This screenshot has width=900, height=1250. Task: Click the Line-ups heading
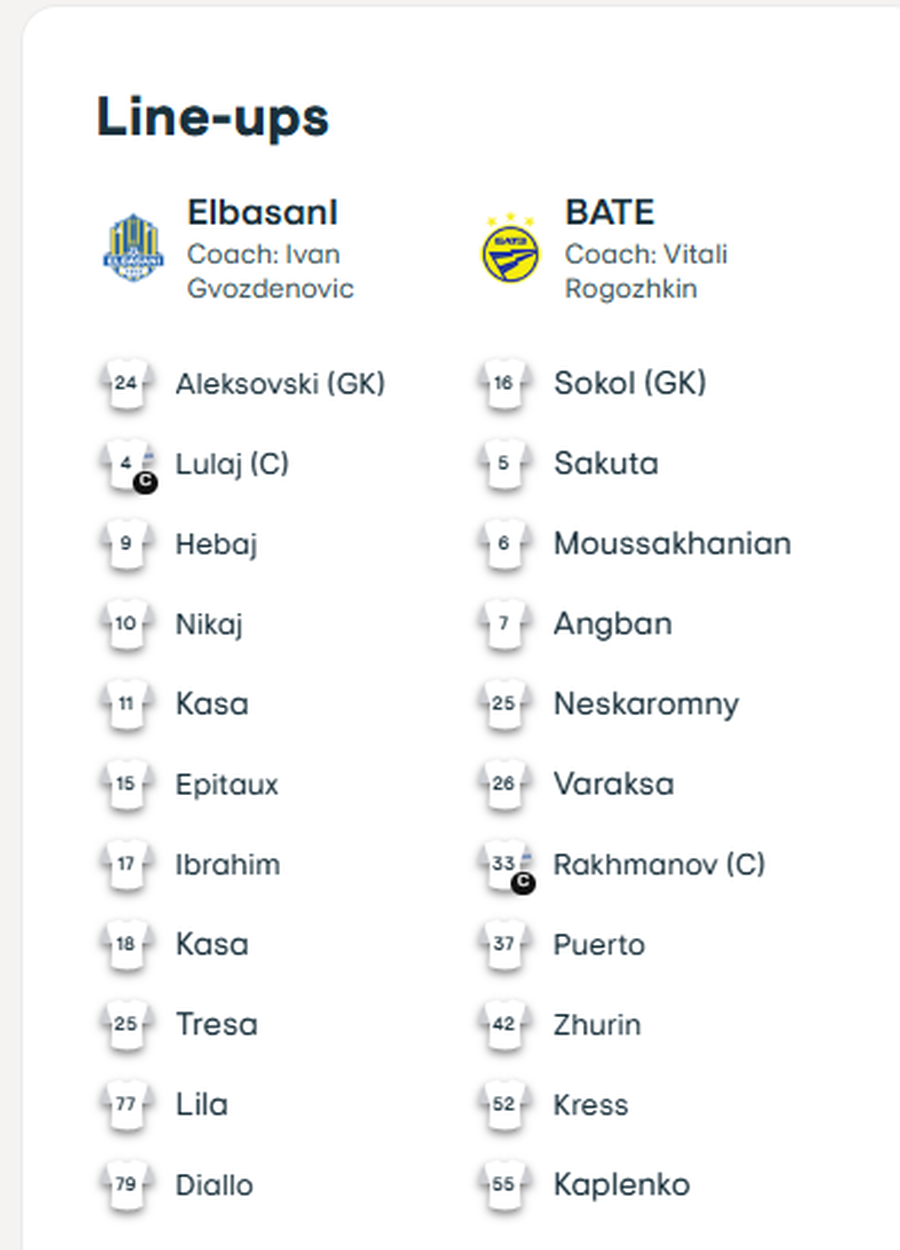pos(212,118)
